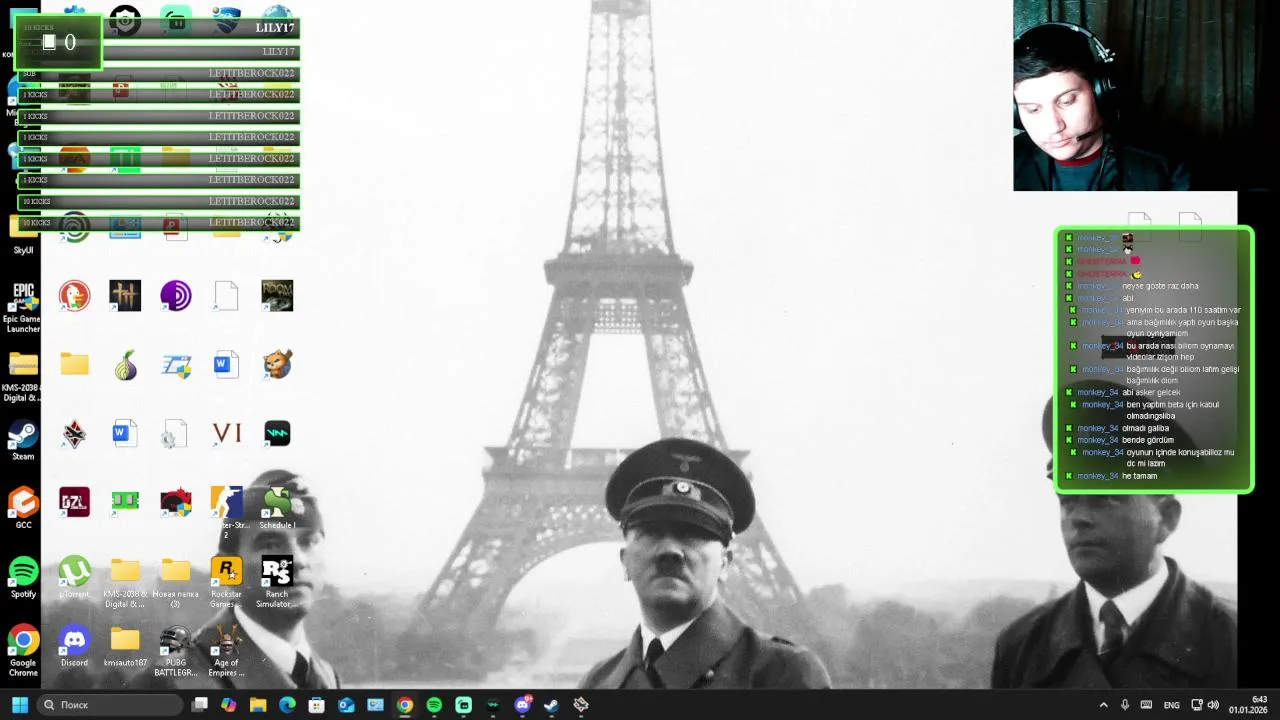This screenshot has height=720, width=1280.
Task: Open the DuckDuckGo browser desktop icon
Action: pos(74,296)
